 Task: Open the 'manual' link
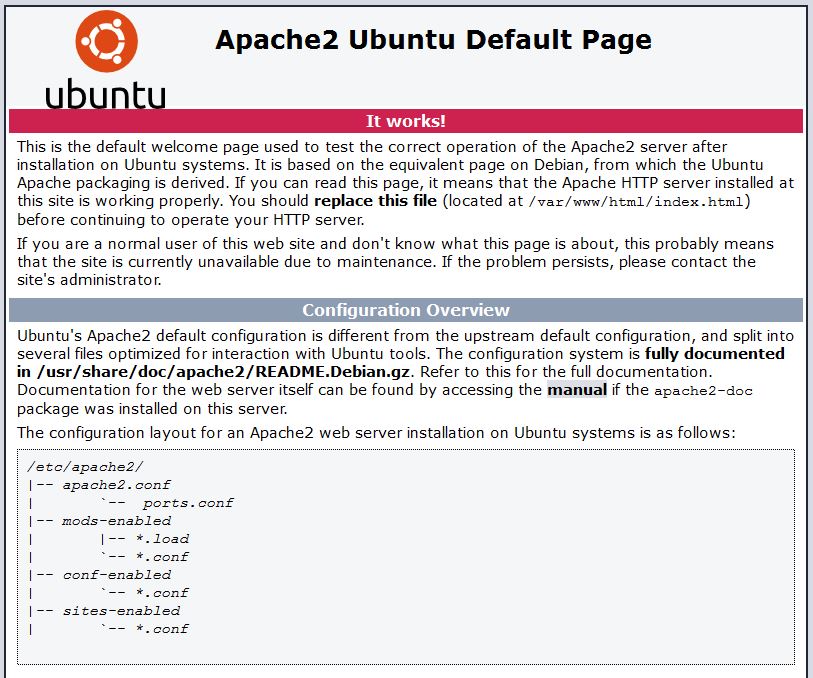coord(577,390)
